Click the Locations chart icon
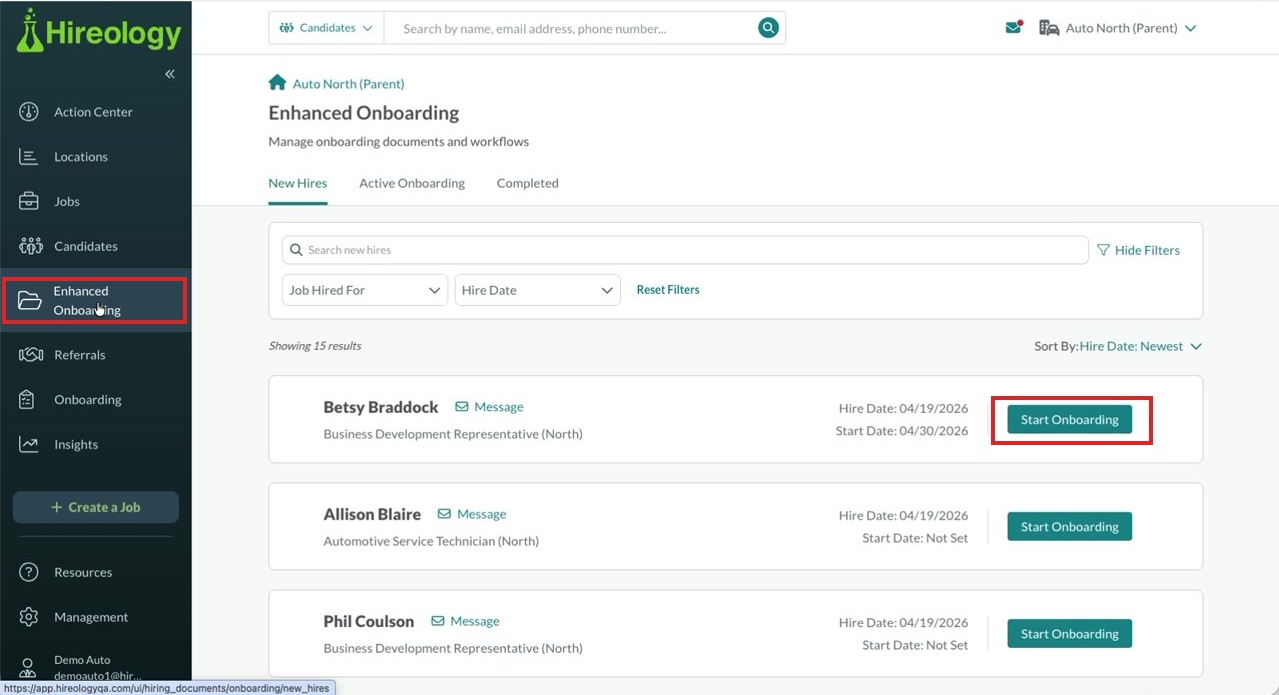Image resolution: width=1279 pixels, height=695 pixels. pos(29,157)
